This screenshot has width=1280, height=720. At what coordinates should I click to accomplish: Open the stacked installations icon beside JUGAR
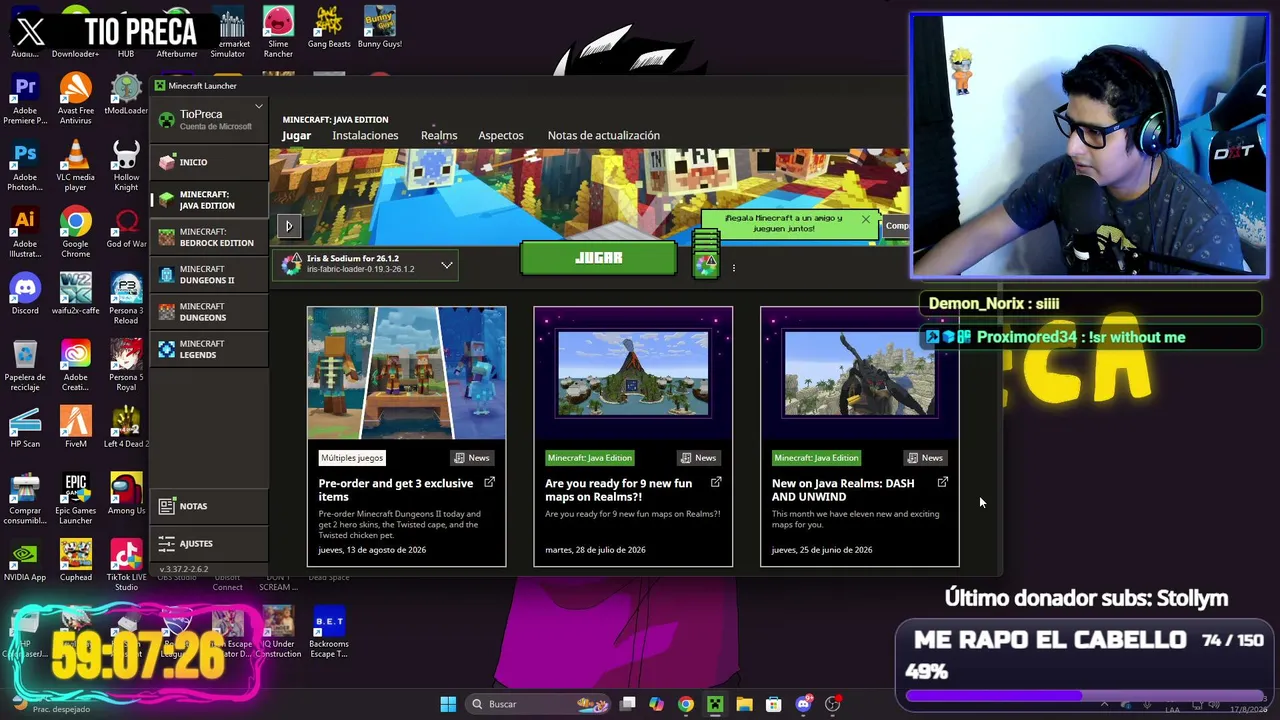(706, 256)
